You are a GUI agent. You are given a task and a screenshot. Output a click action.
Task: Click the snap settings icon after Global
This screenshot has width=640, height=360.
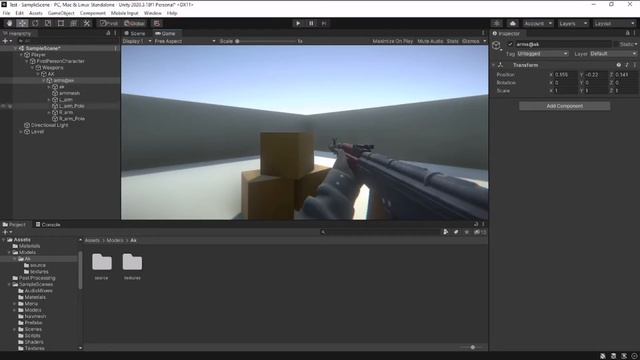[157, 23]
